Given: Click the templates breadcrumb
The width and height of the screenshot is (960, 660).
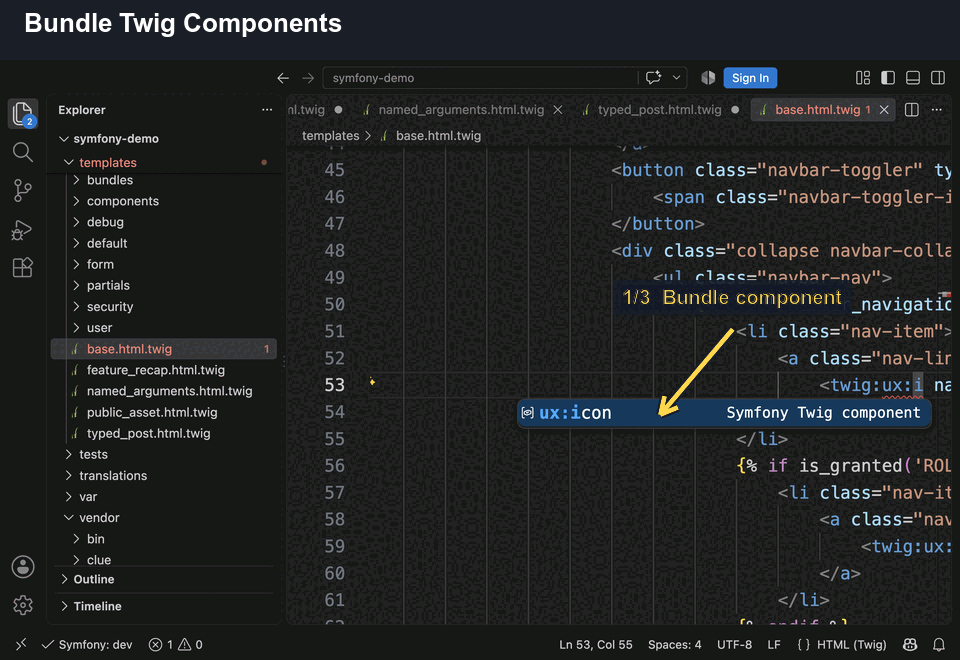Looking at the screenshot, I should [331, 136].
